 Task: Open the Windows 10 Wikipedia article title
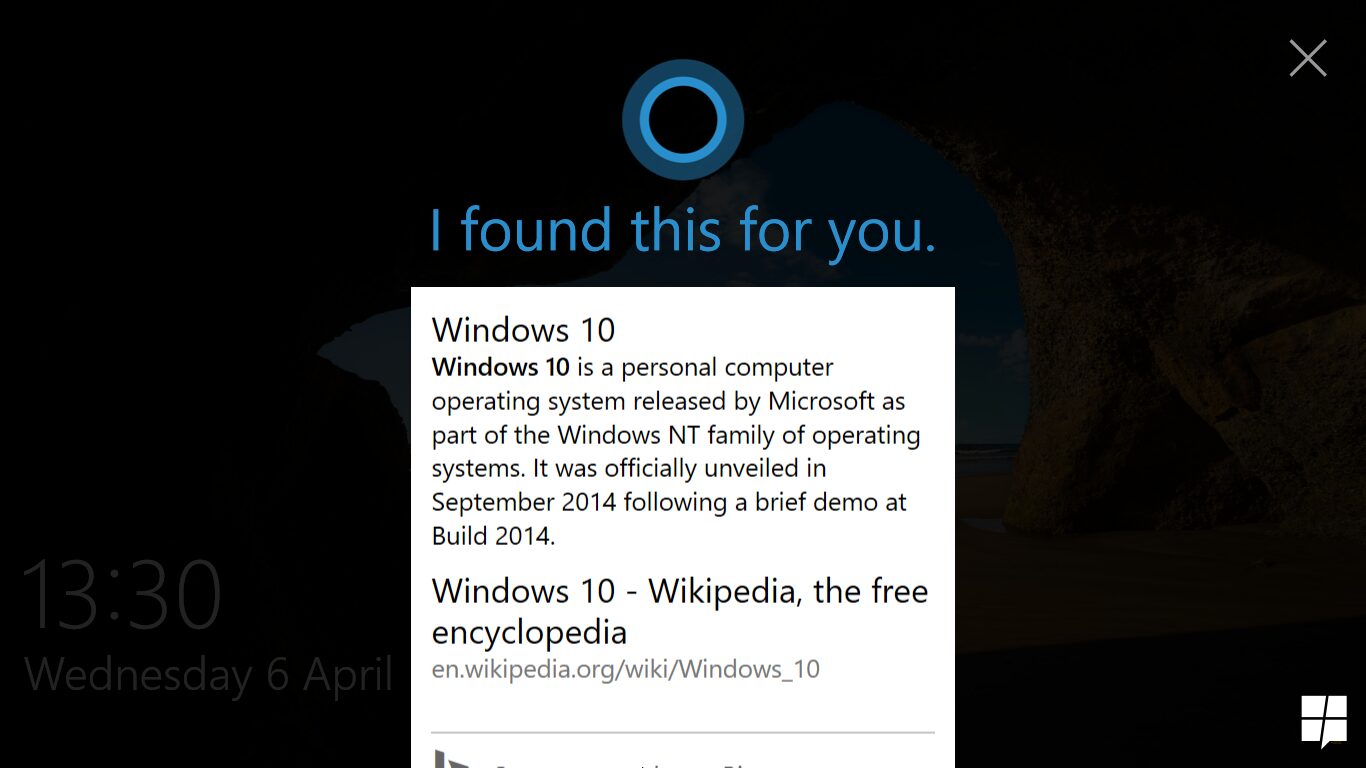point(680,611)
